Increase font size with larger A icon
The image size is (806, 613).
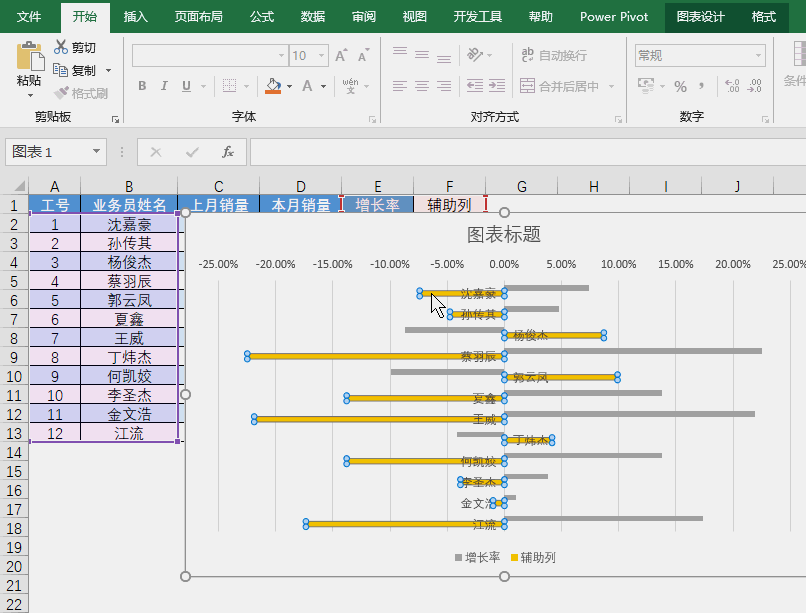coord(341,55)
